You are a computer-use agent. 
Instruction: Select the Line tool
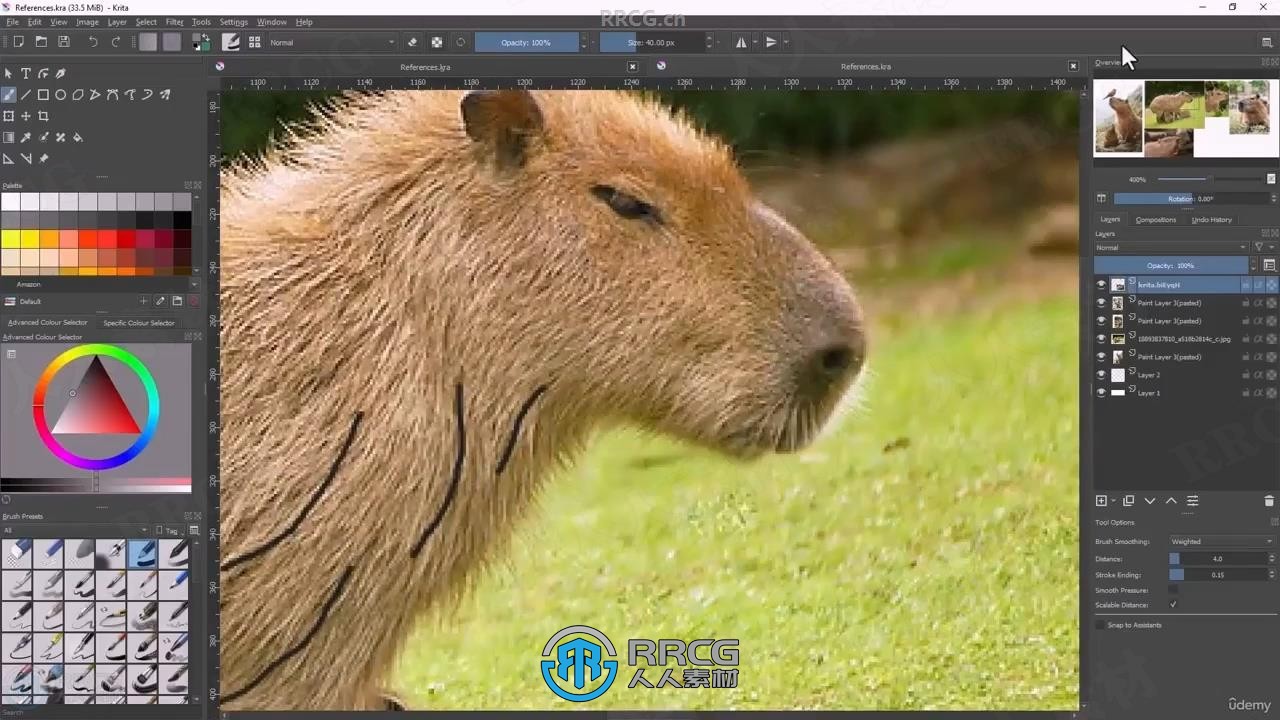[26, 95]
